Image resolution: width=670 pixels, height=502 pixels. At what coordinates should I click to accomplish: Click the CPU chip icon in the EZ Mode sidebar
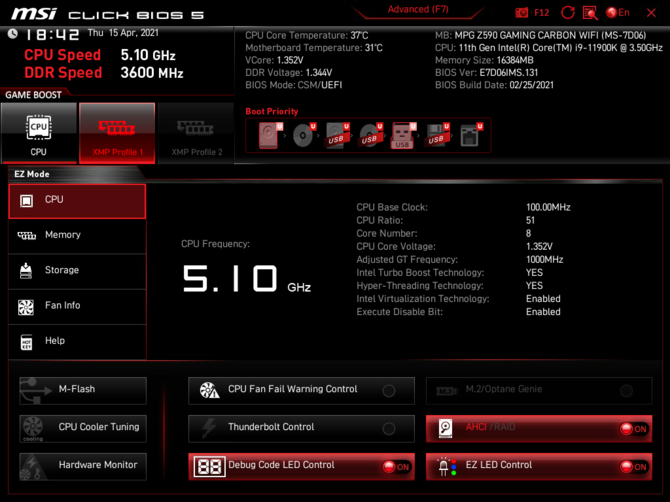click(x=26, y=200)
